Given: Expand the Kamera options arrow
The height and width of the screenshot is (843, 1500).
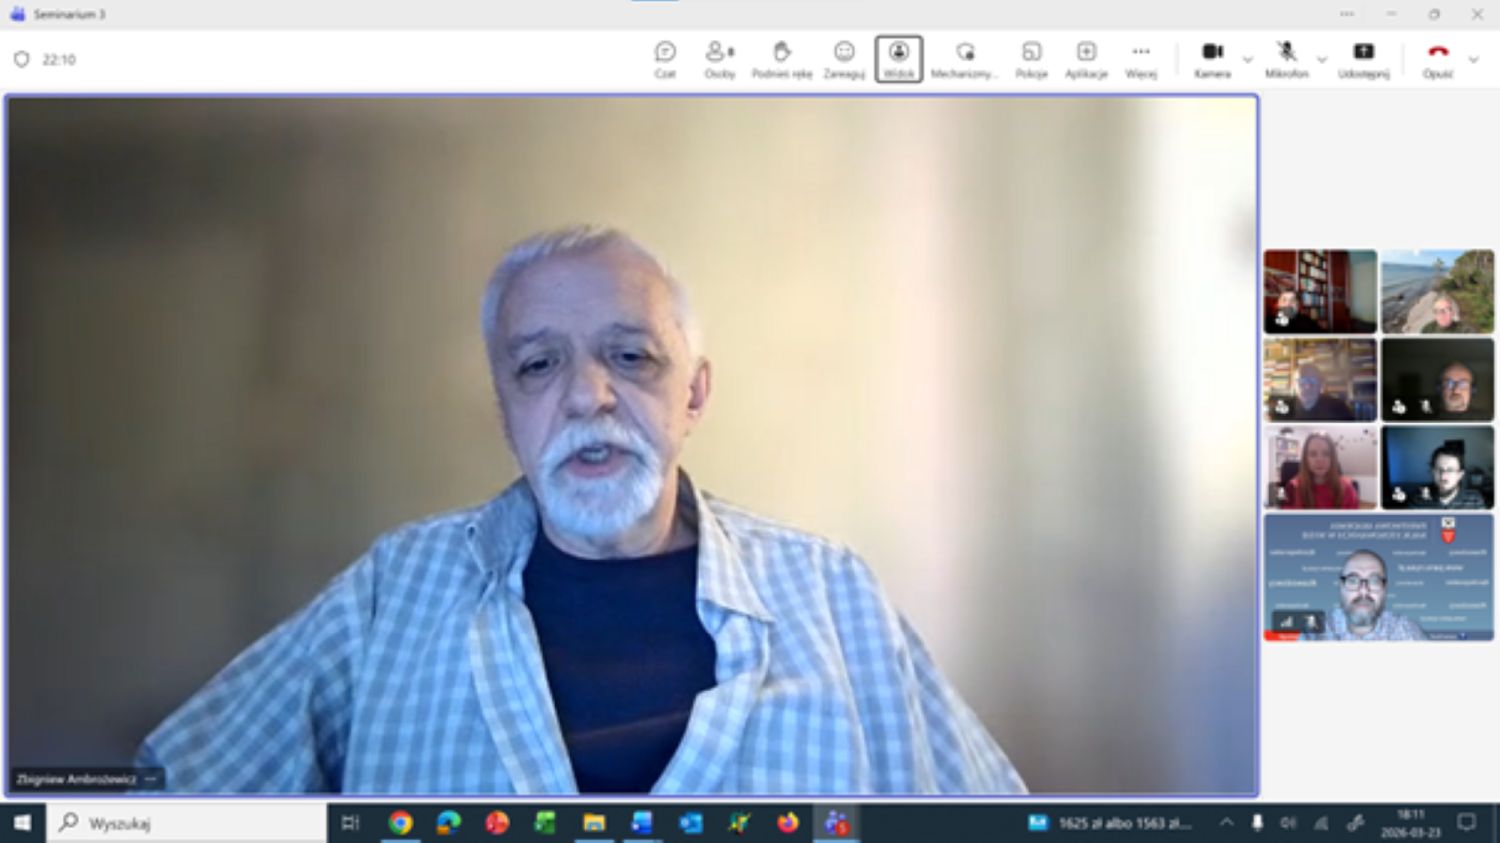Looking at the screenshot, I should tap(1247, 60).
